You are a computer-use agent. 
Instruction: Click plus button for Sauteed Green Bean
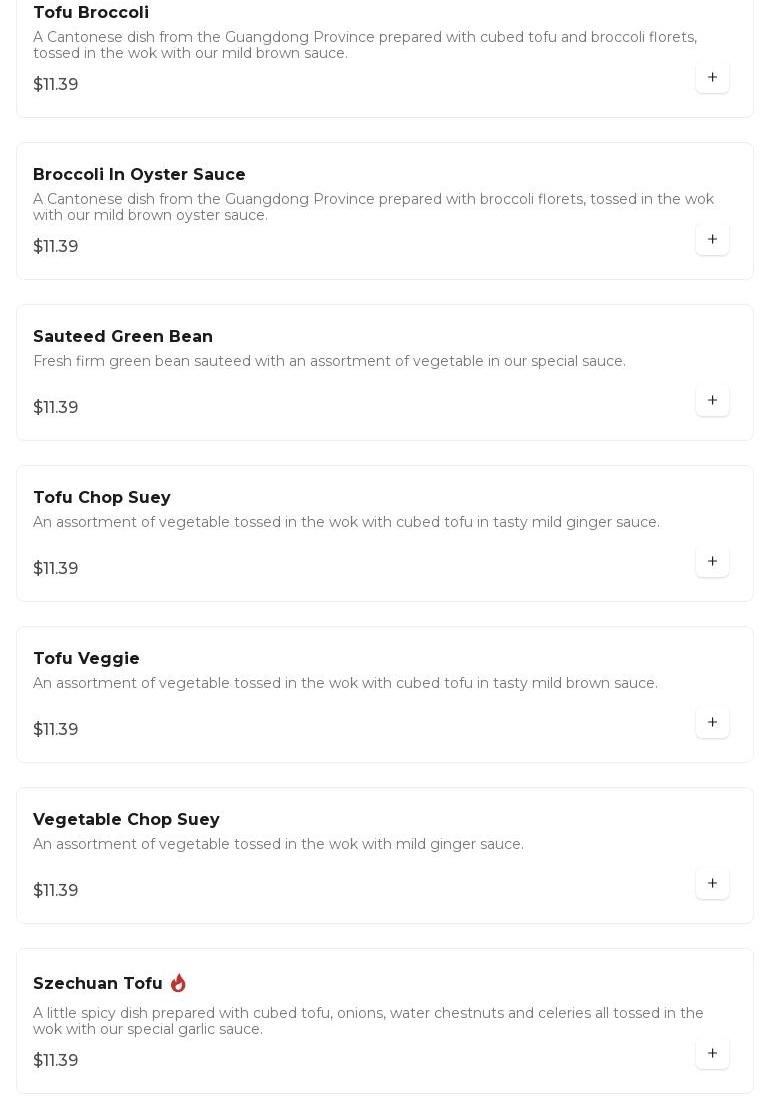[x=712, y=400]
